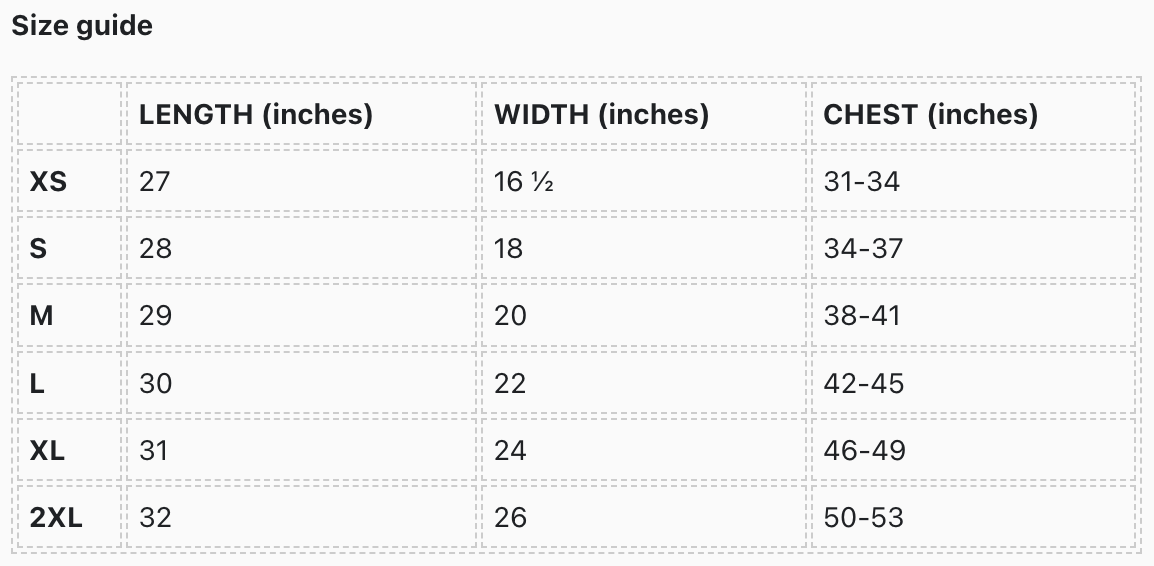Click the CHEST (inches) column header
The image size is (1154, 566).
coord(930,114)
